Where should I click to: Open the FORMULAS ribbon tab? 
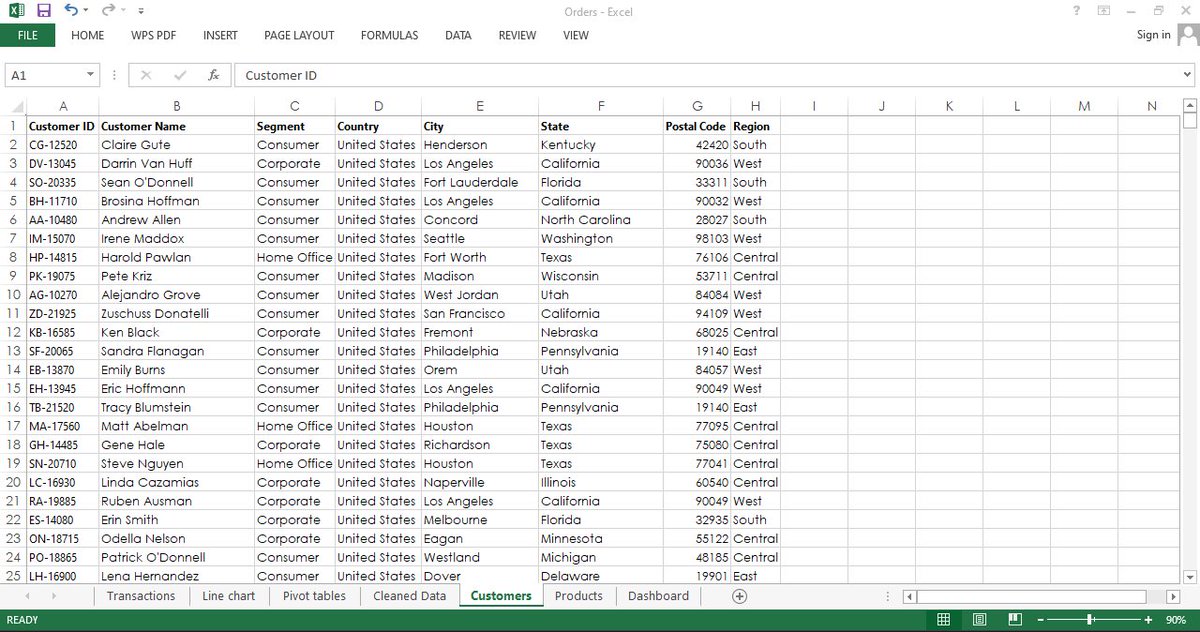[x=389, y=35]
